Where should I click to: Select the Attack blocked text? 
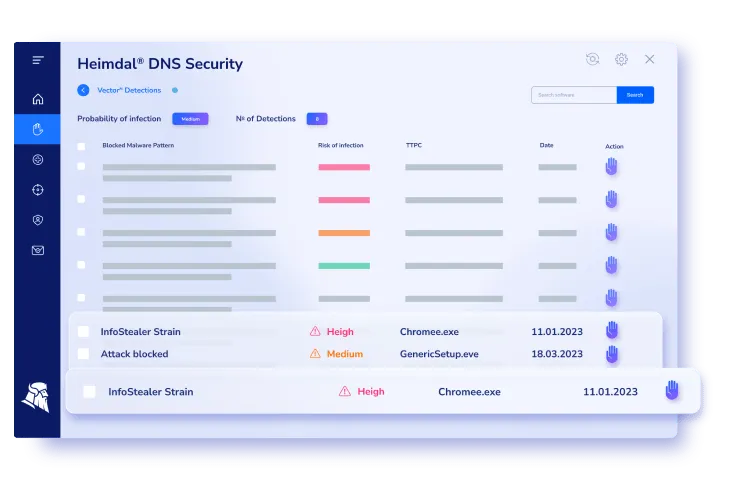point(135,354)
